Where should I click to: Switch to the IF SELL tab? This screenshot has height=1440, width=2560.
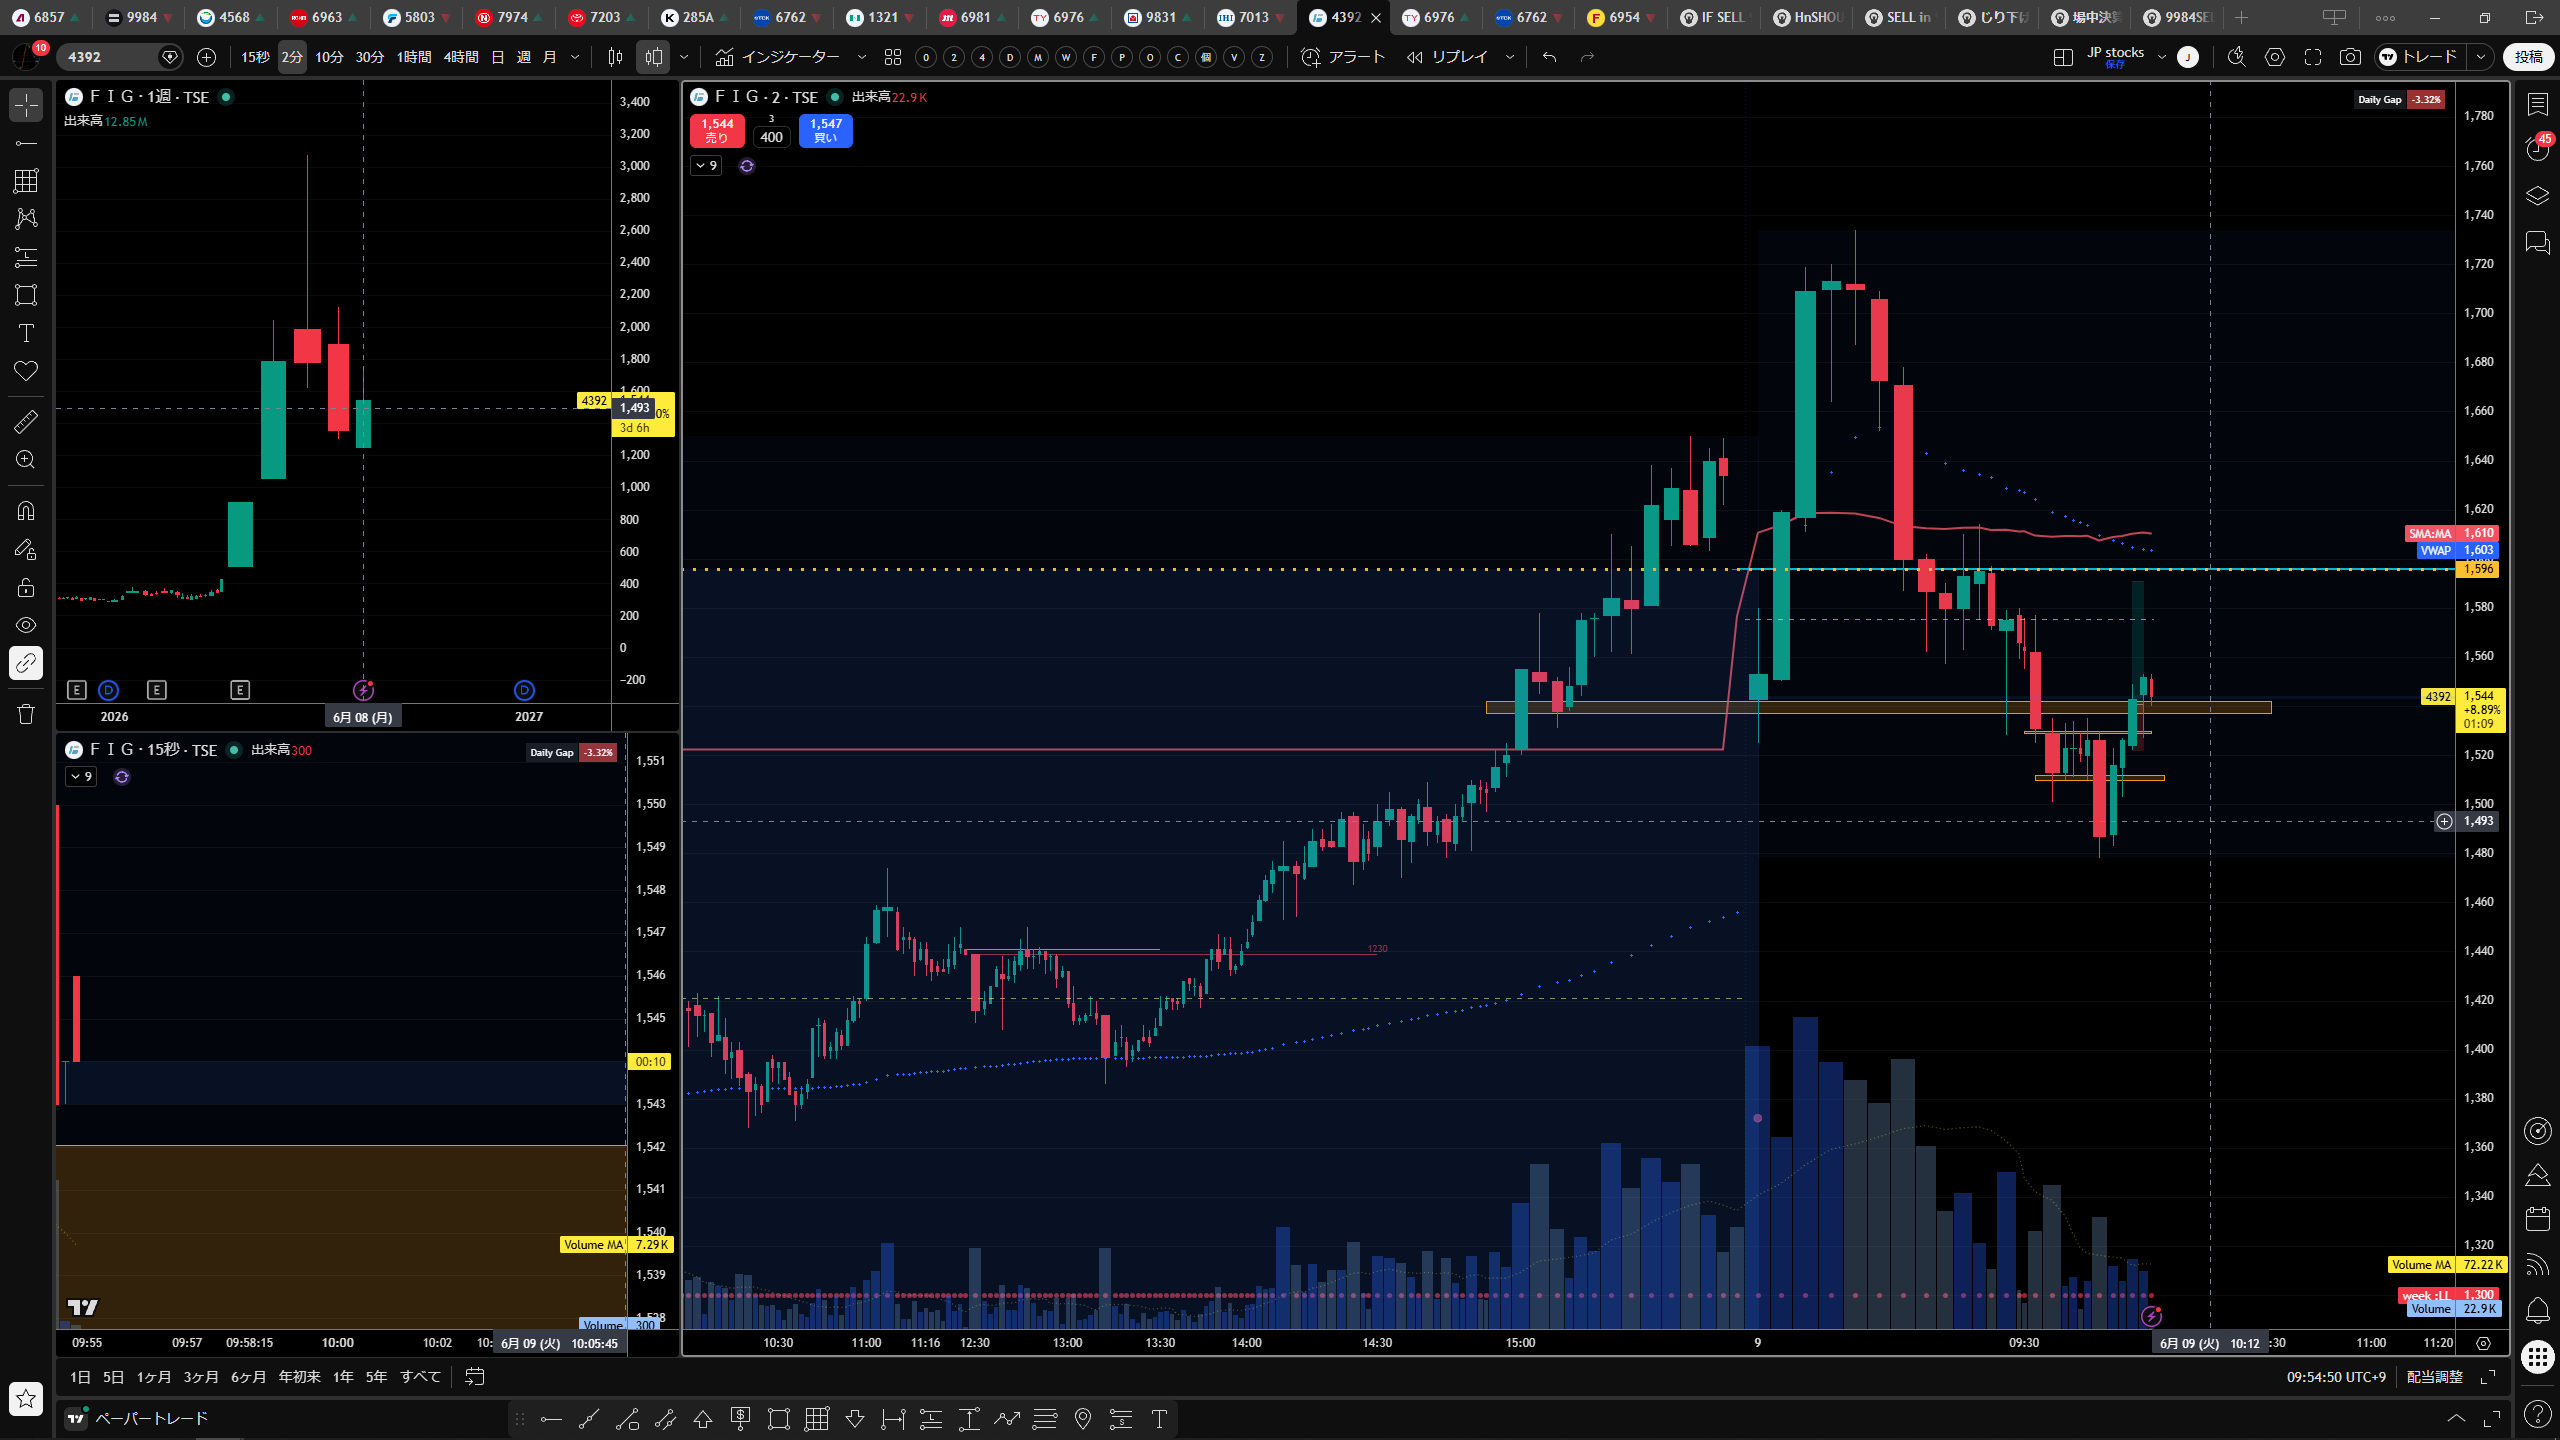[x=1715, y=17]
